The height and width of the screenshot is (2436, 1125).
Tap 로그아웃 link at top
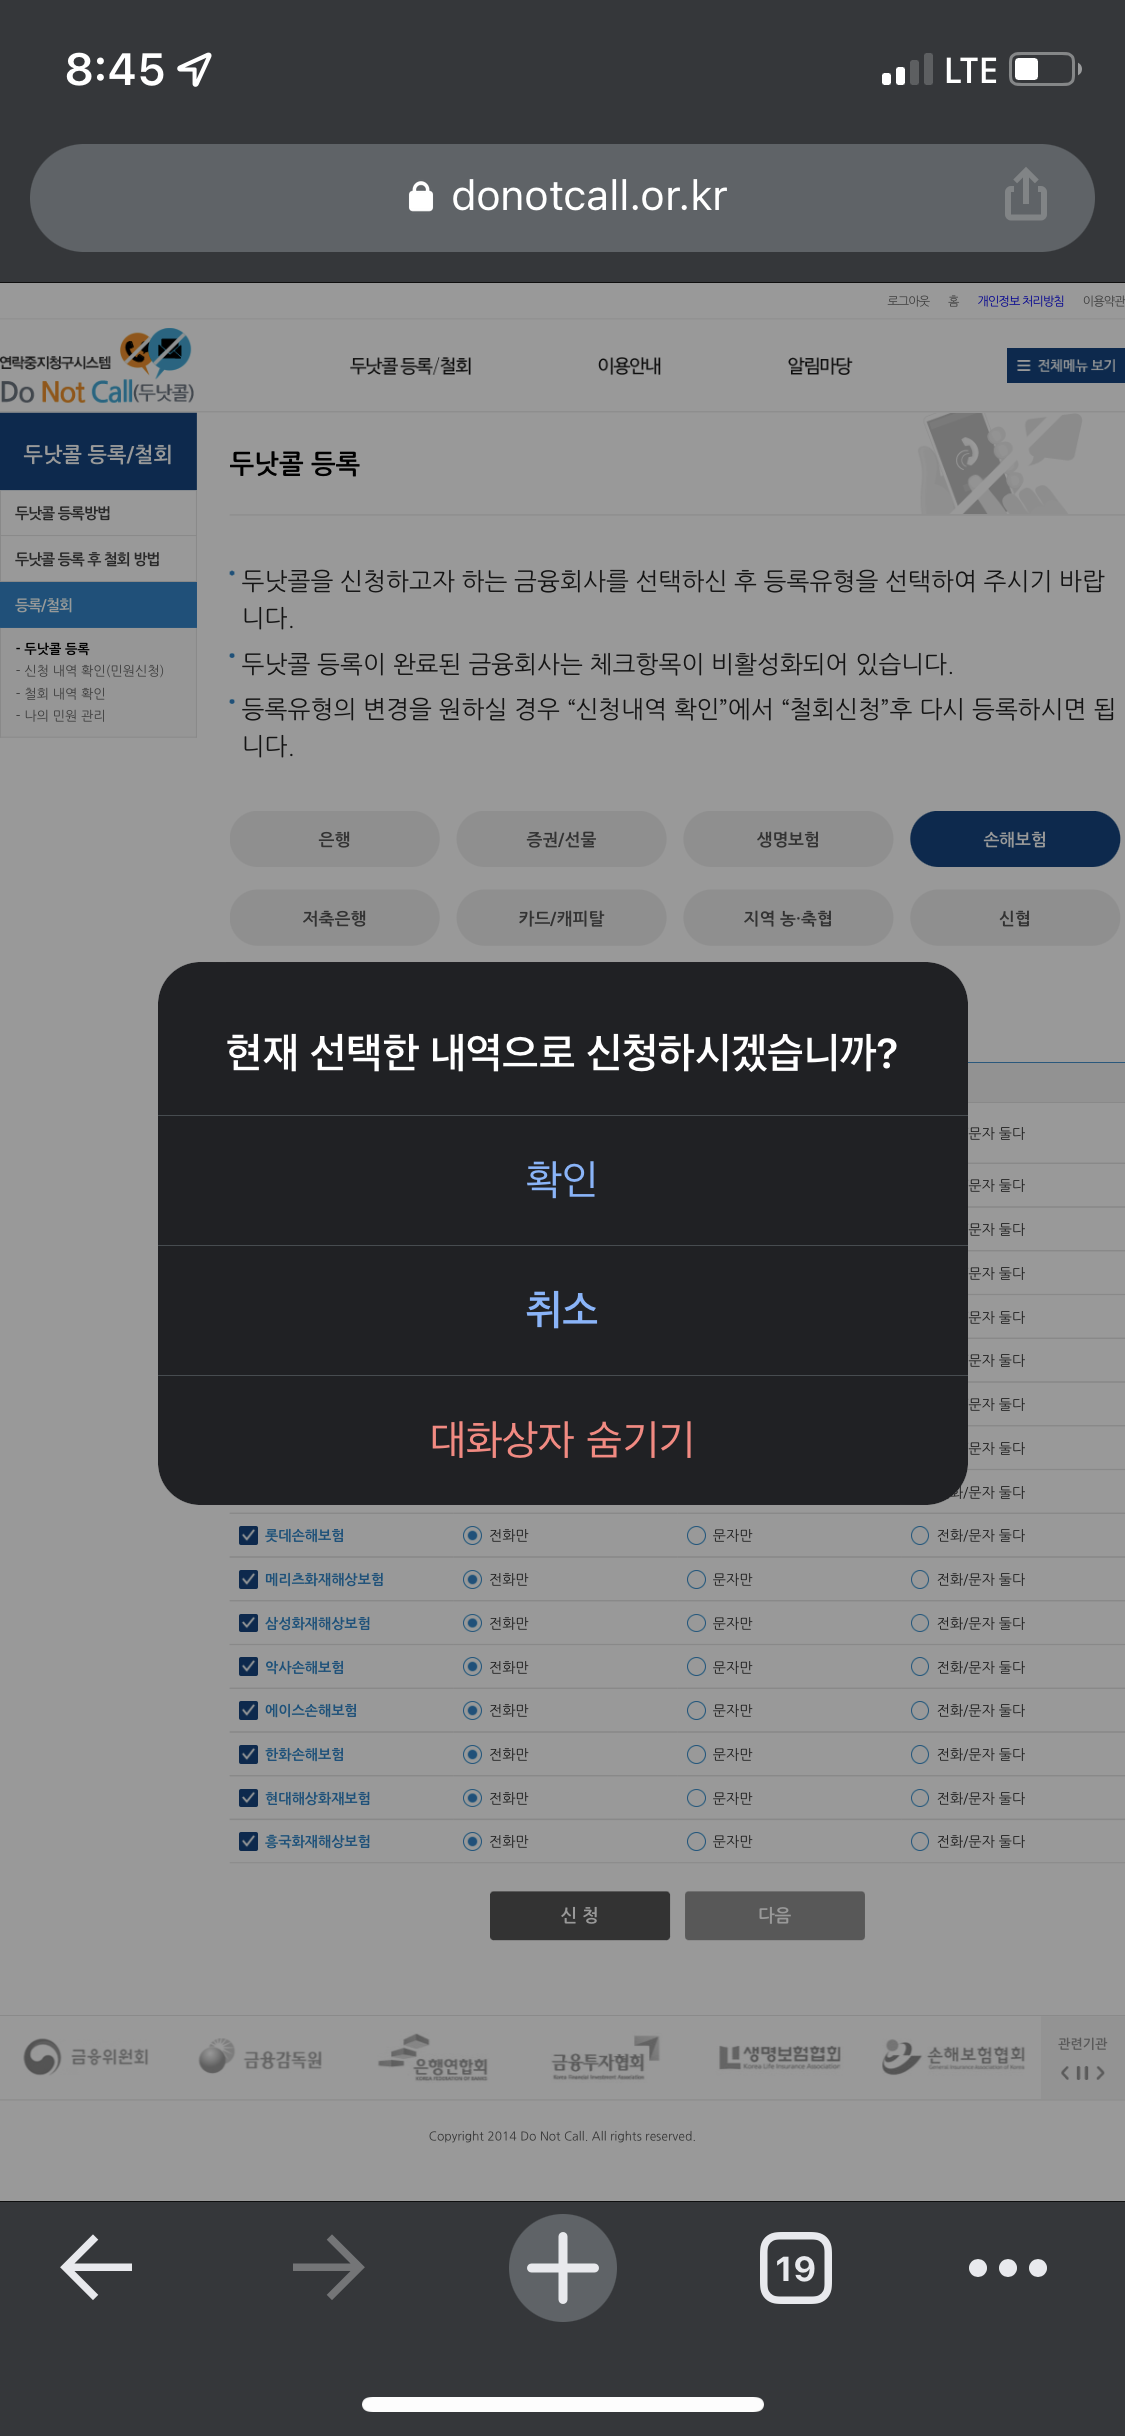[x=908, y=301]
